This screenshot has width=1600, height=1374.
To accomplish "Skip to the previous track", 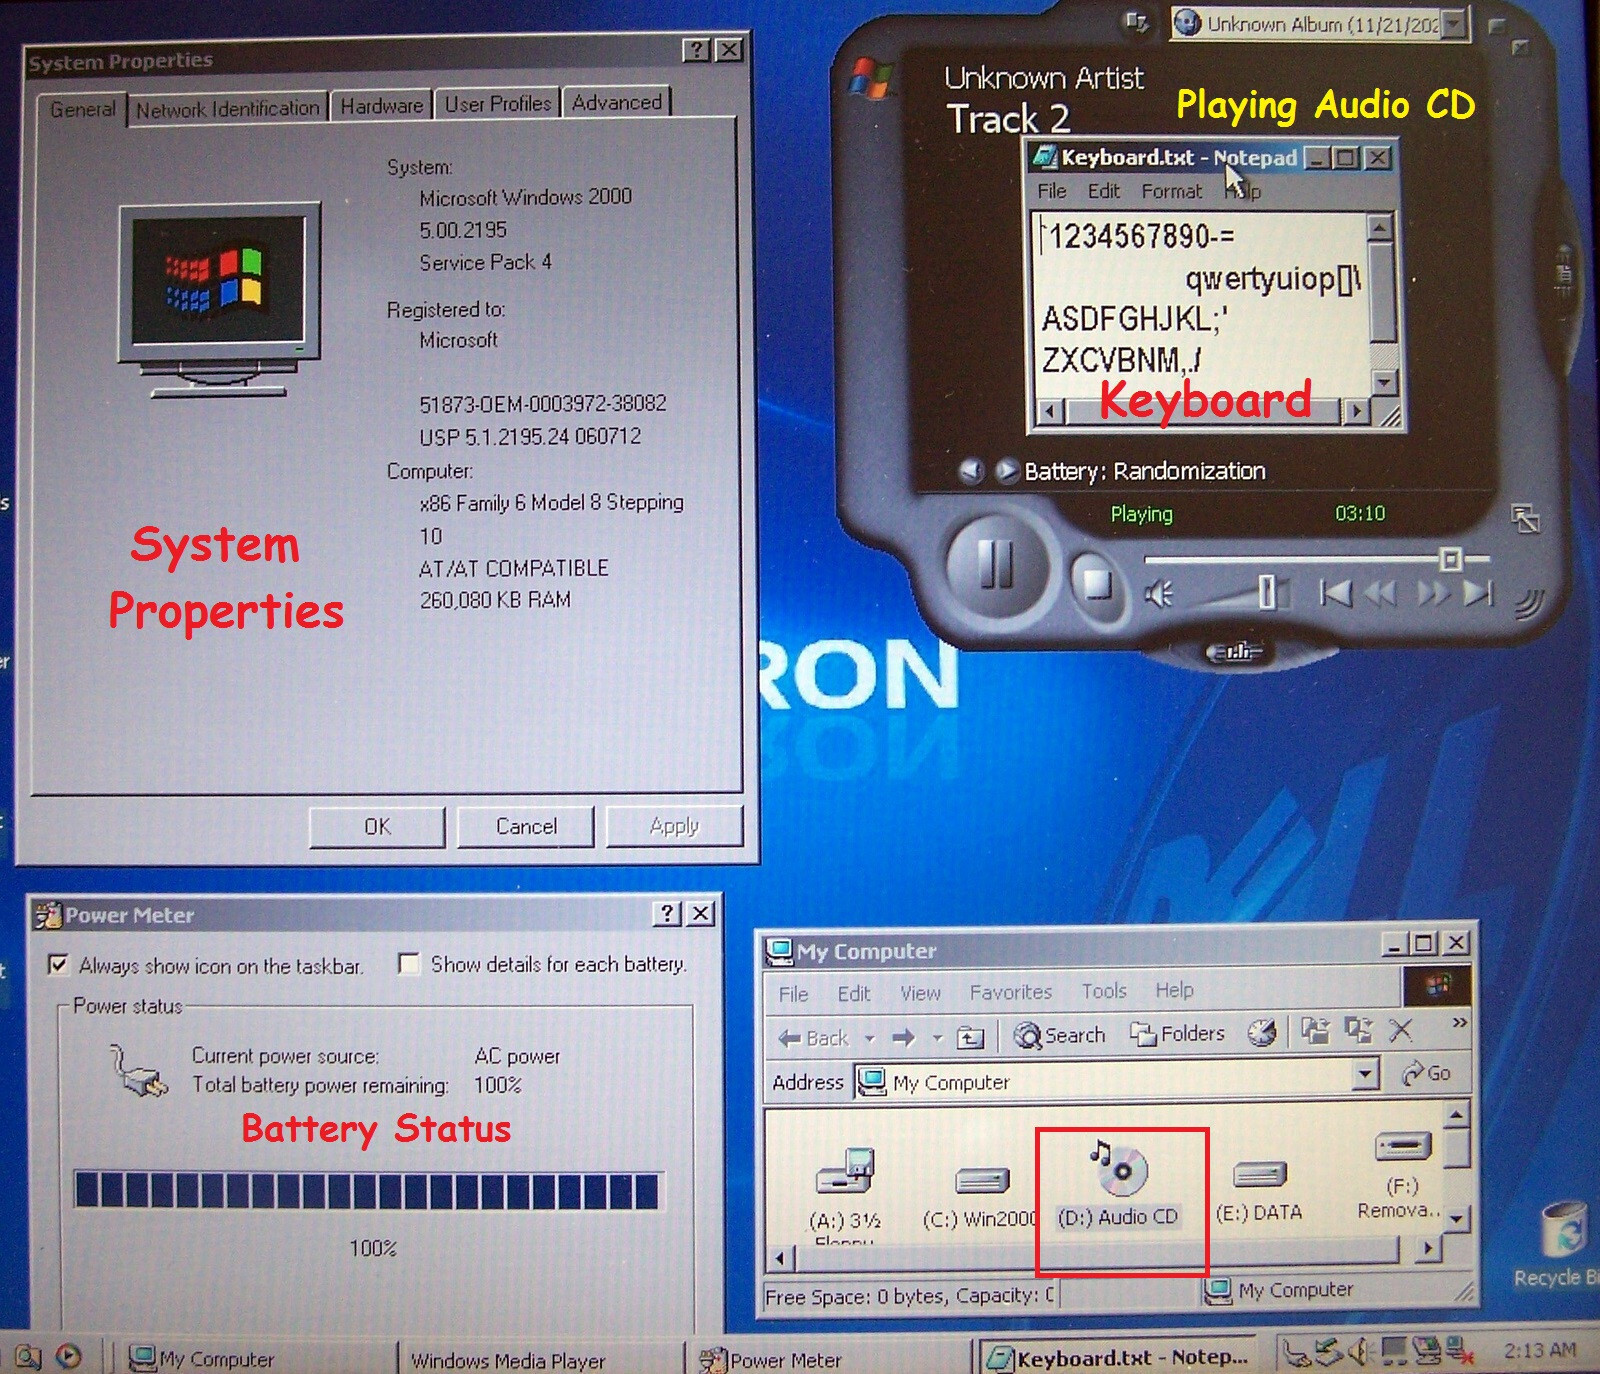I will click(1335, 593).
